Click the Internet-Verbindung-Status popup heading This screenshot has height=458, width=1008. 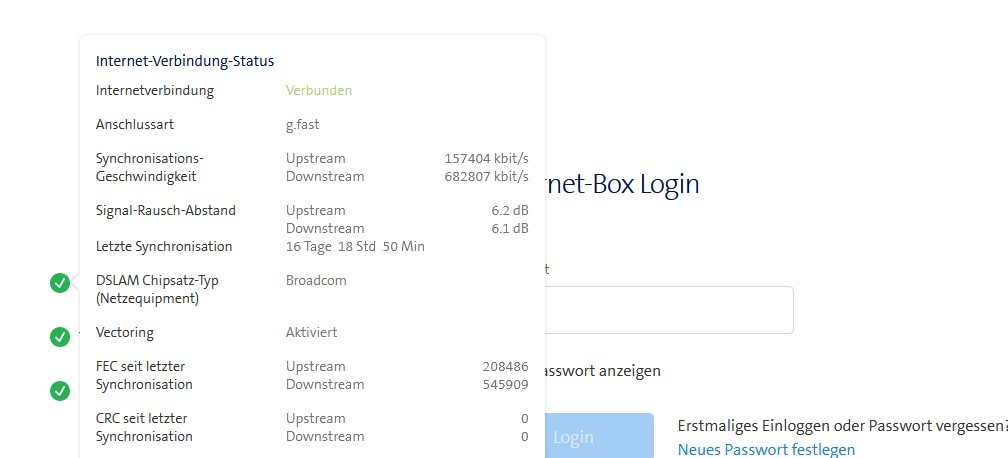coord(185,61)
